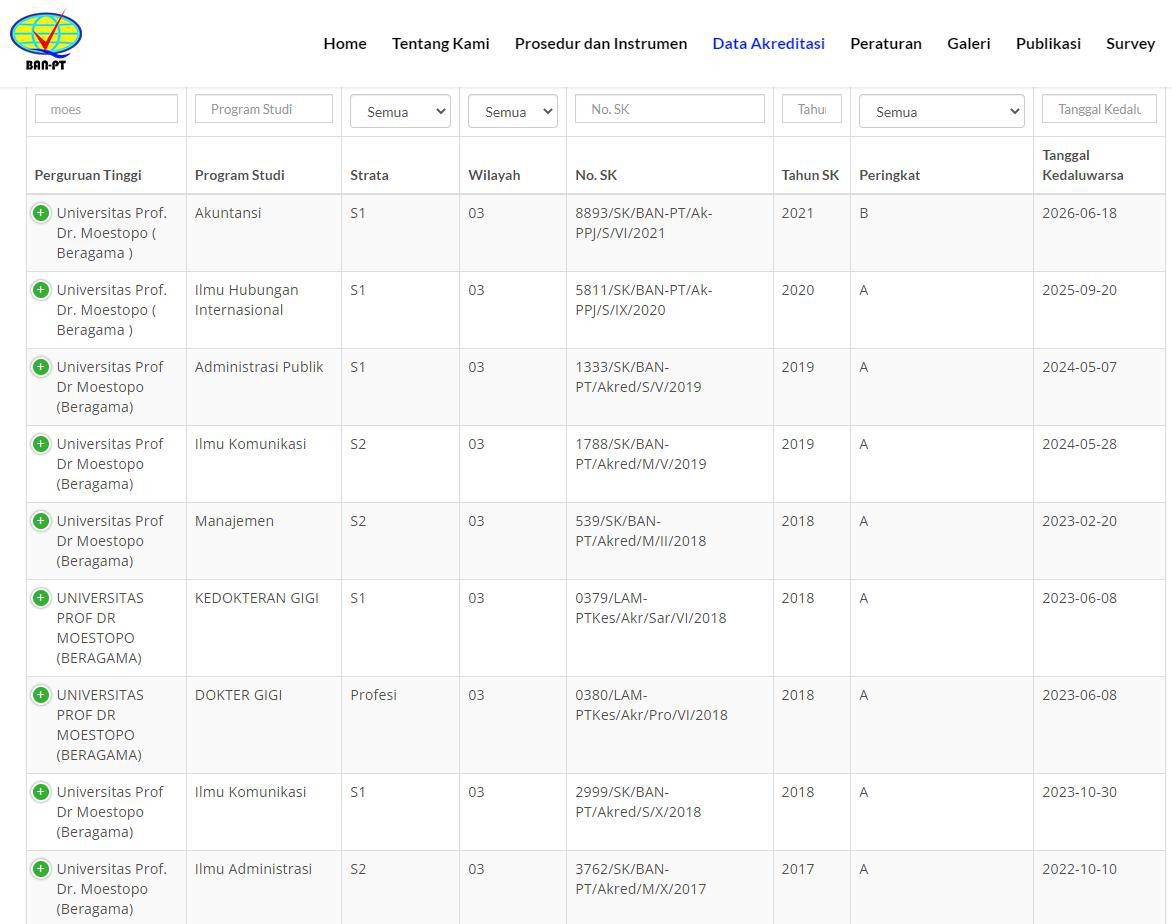The image size is (1172, 924).
Task: Click the Publikasi navigation link
Action: (1048, 43)
